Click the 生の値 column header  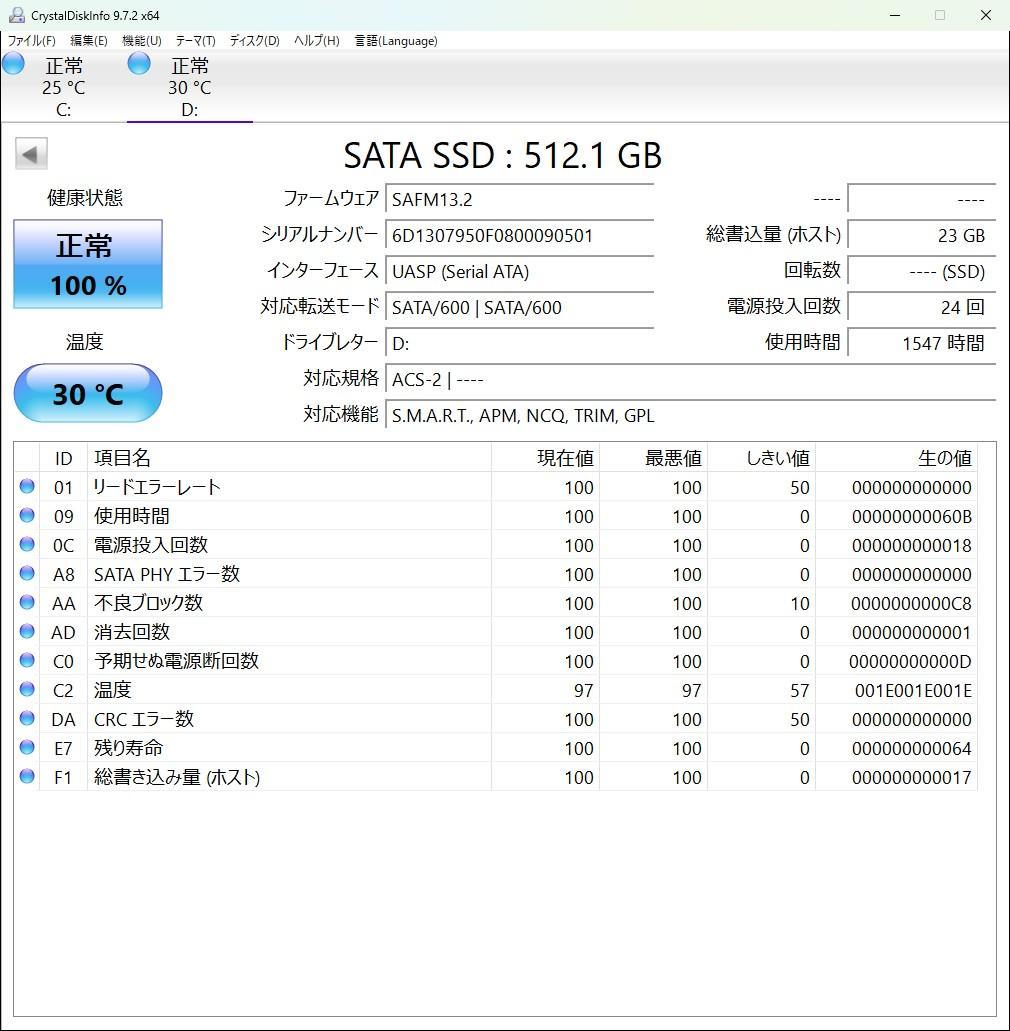click(896, 458)
